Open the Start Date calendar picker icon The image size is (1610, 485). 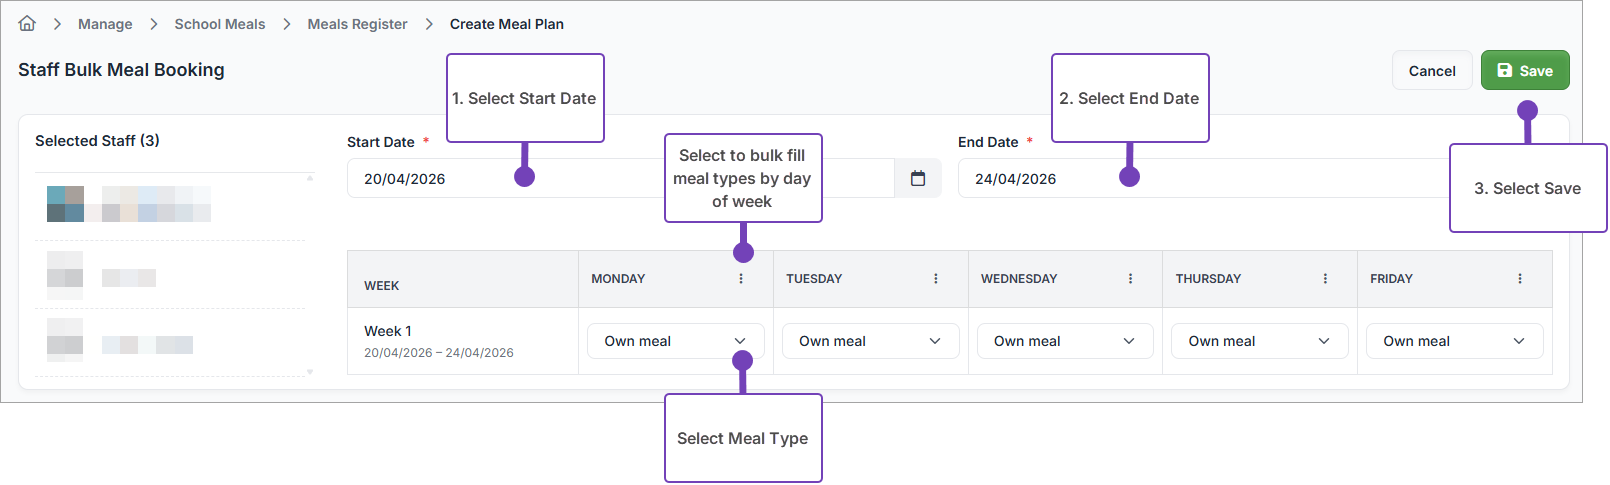pyautogui.click(x=918, y=179)
